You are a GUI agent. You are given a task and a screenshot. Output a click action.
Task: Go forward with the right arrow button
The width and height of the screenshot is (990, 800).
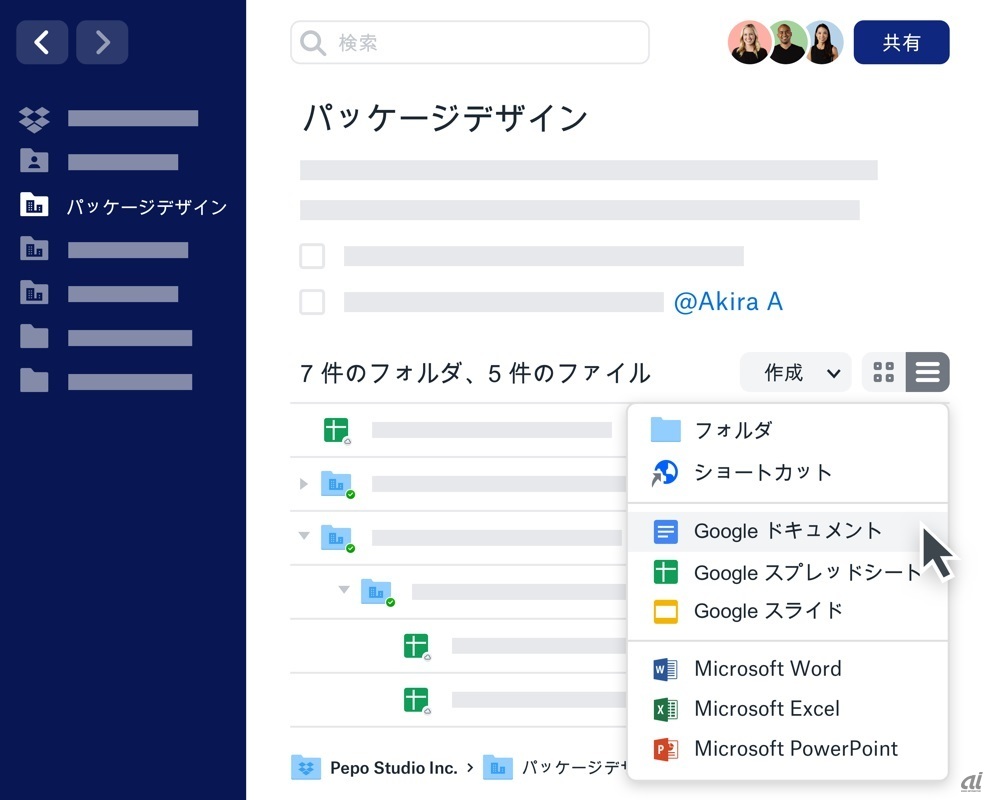point(102,42)
